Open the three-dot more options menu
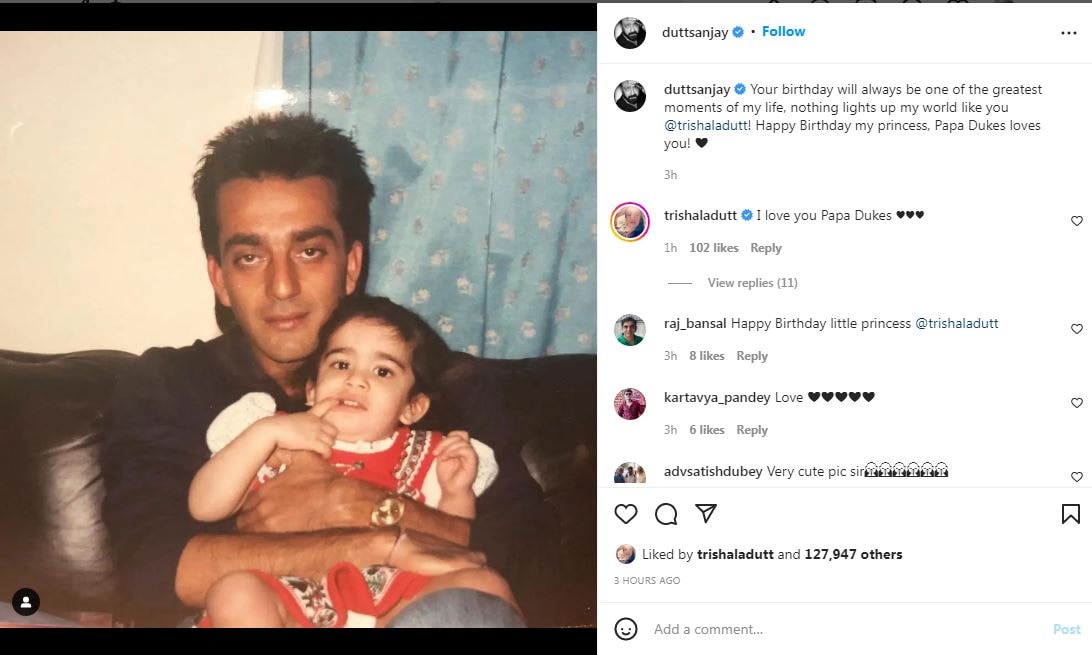 coord(1068,33)
